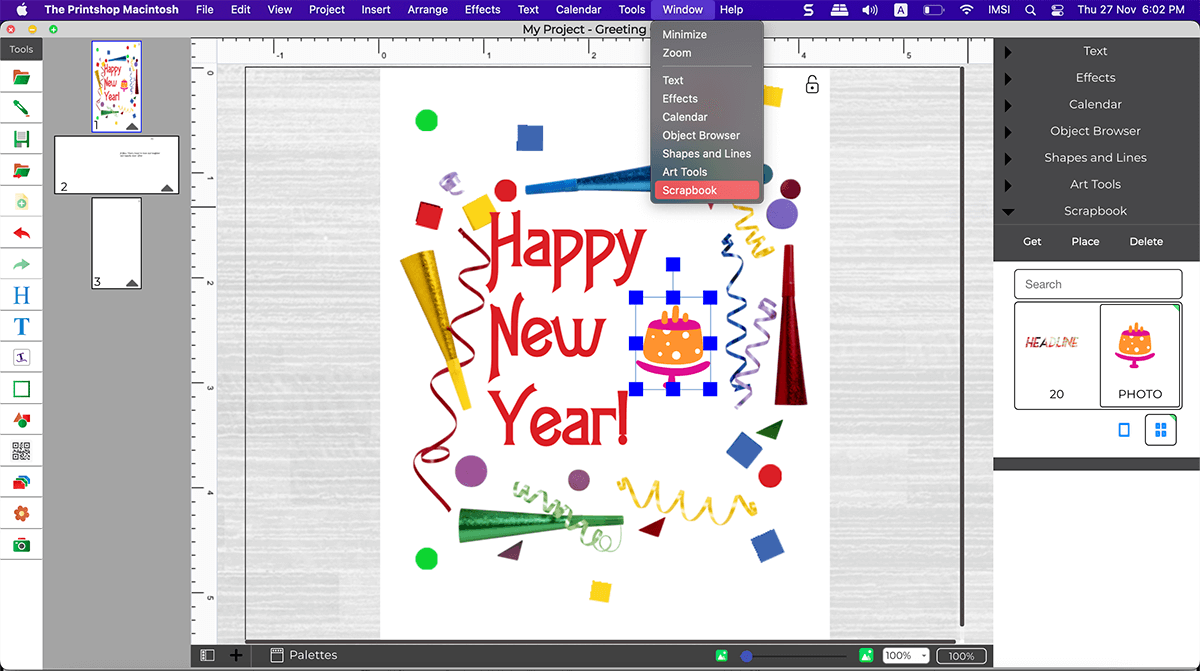Expand the Effects palette section

tap(1008, 78)
